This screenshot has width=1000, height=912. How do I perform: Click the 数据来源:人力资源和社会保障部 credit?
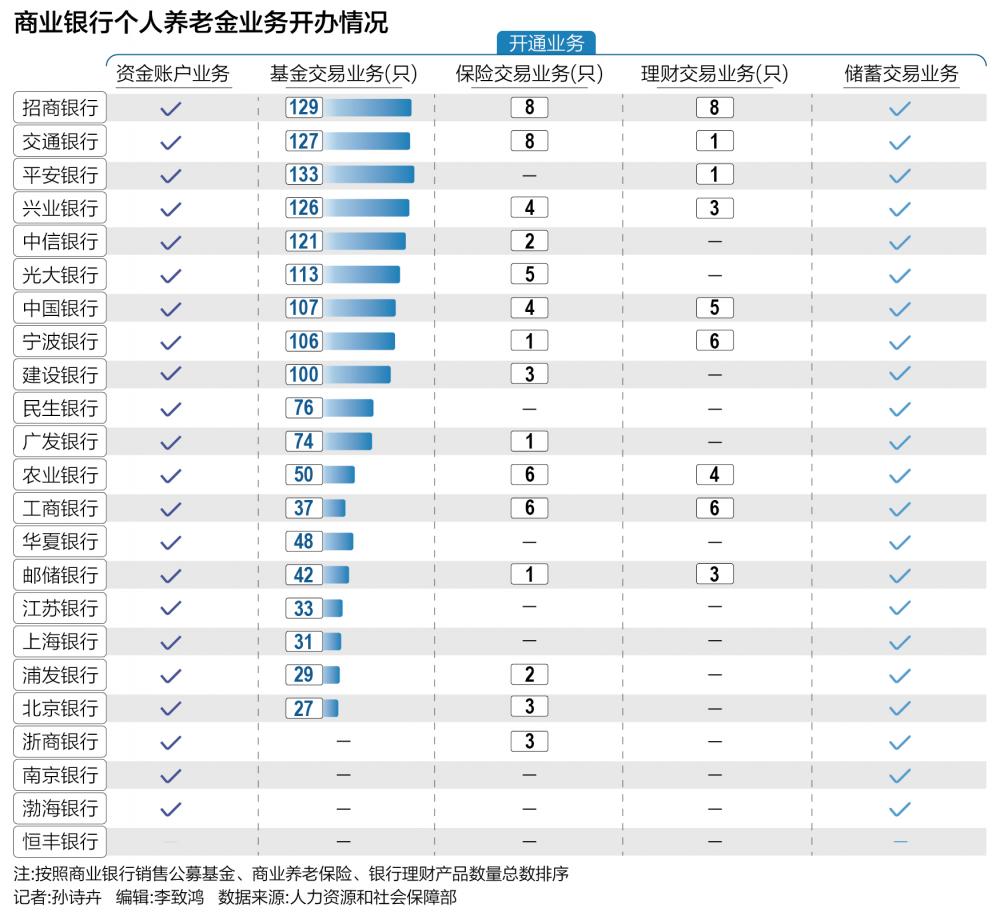tap(337, 897)
